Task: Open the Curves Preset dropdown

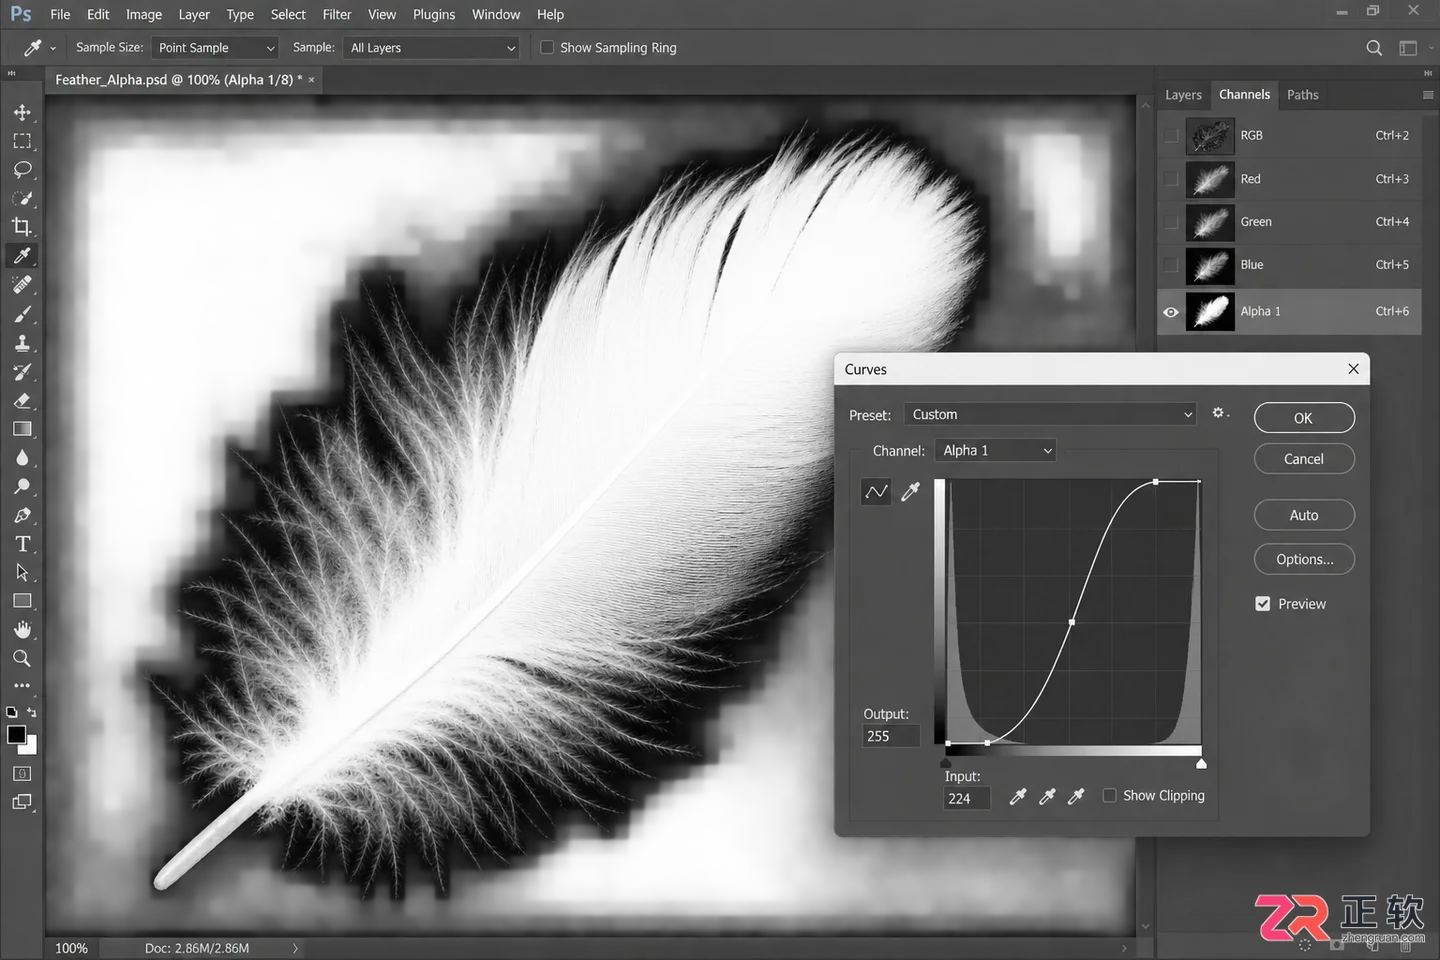Action: (x=1050, y=414)
